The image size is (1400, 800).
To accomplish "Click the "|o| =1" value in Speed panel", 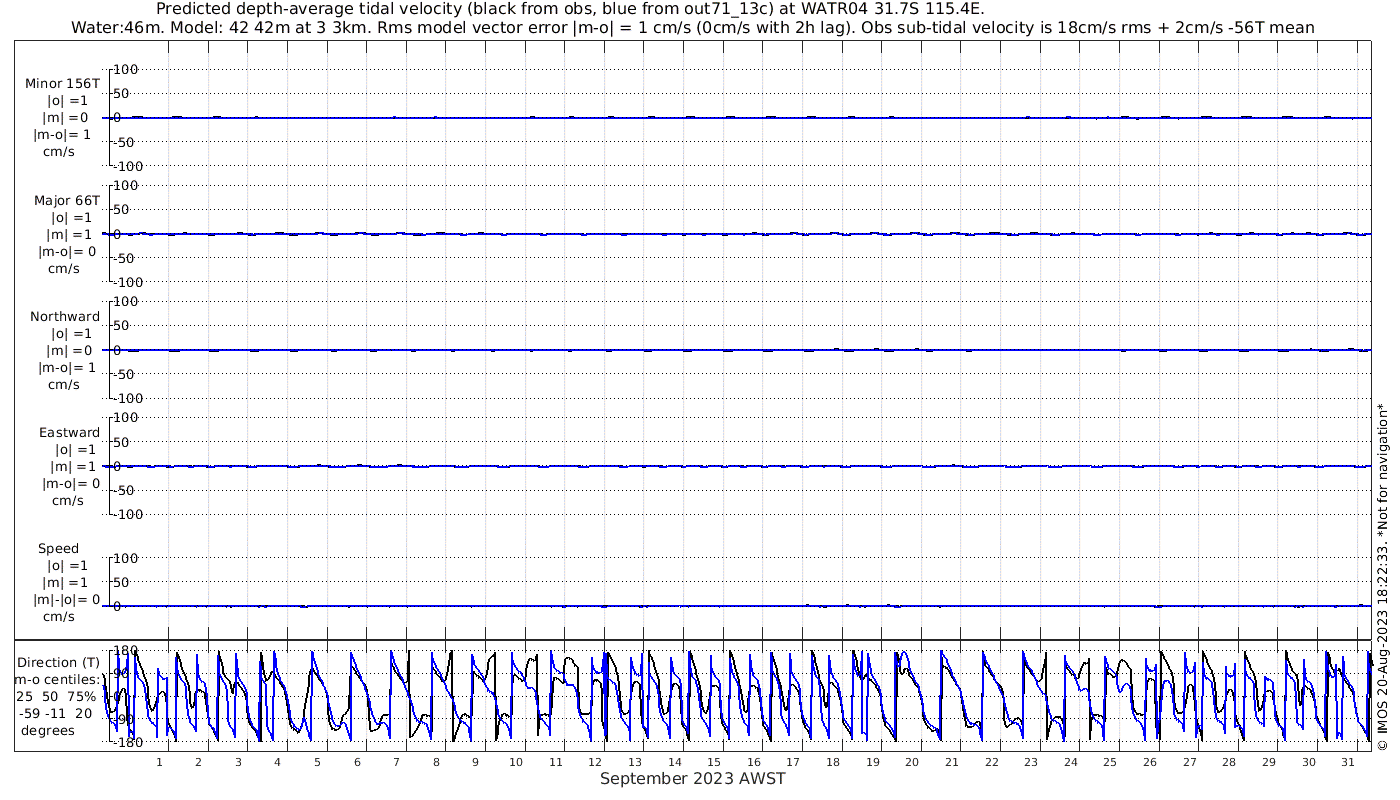I will (x=67, y=565).
